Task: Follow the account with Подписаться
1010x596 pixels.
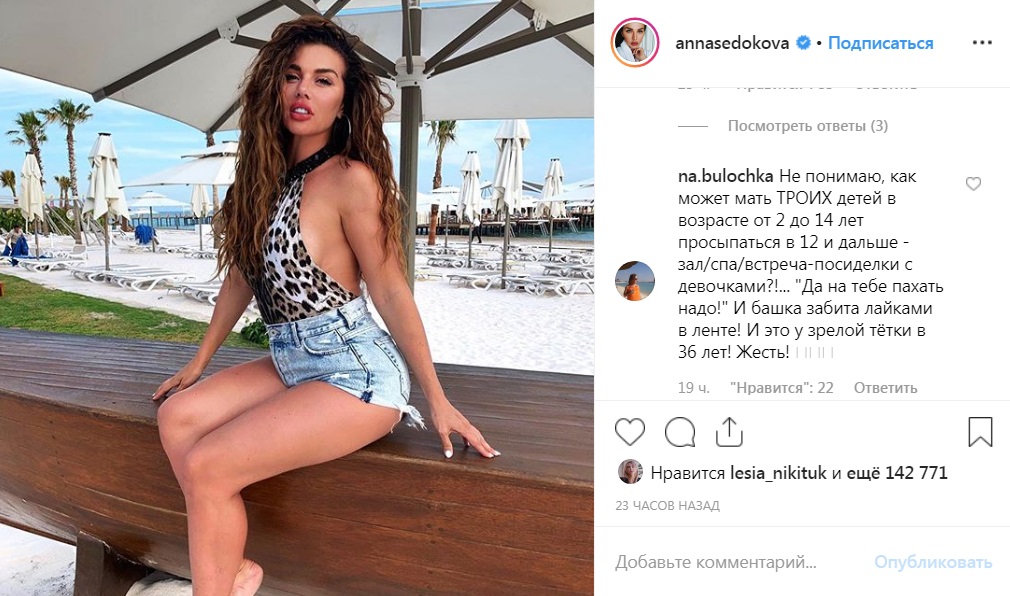Action: (x=881, y=43)
